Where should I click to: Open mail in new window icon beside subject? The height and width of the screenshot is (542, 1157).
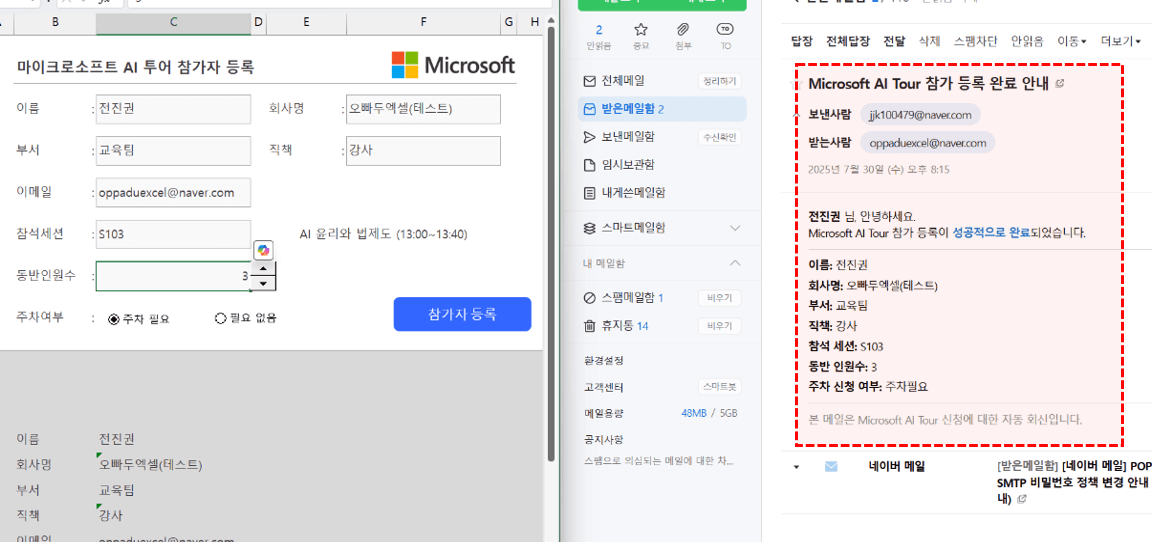(1060, 84)
